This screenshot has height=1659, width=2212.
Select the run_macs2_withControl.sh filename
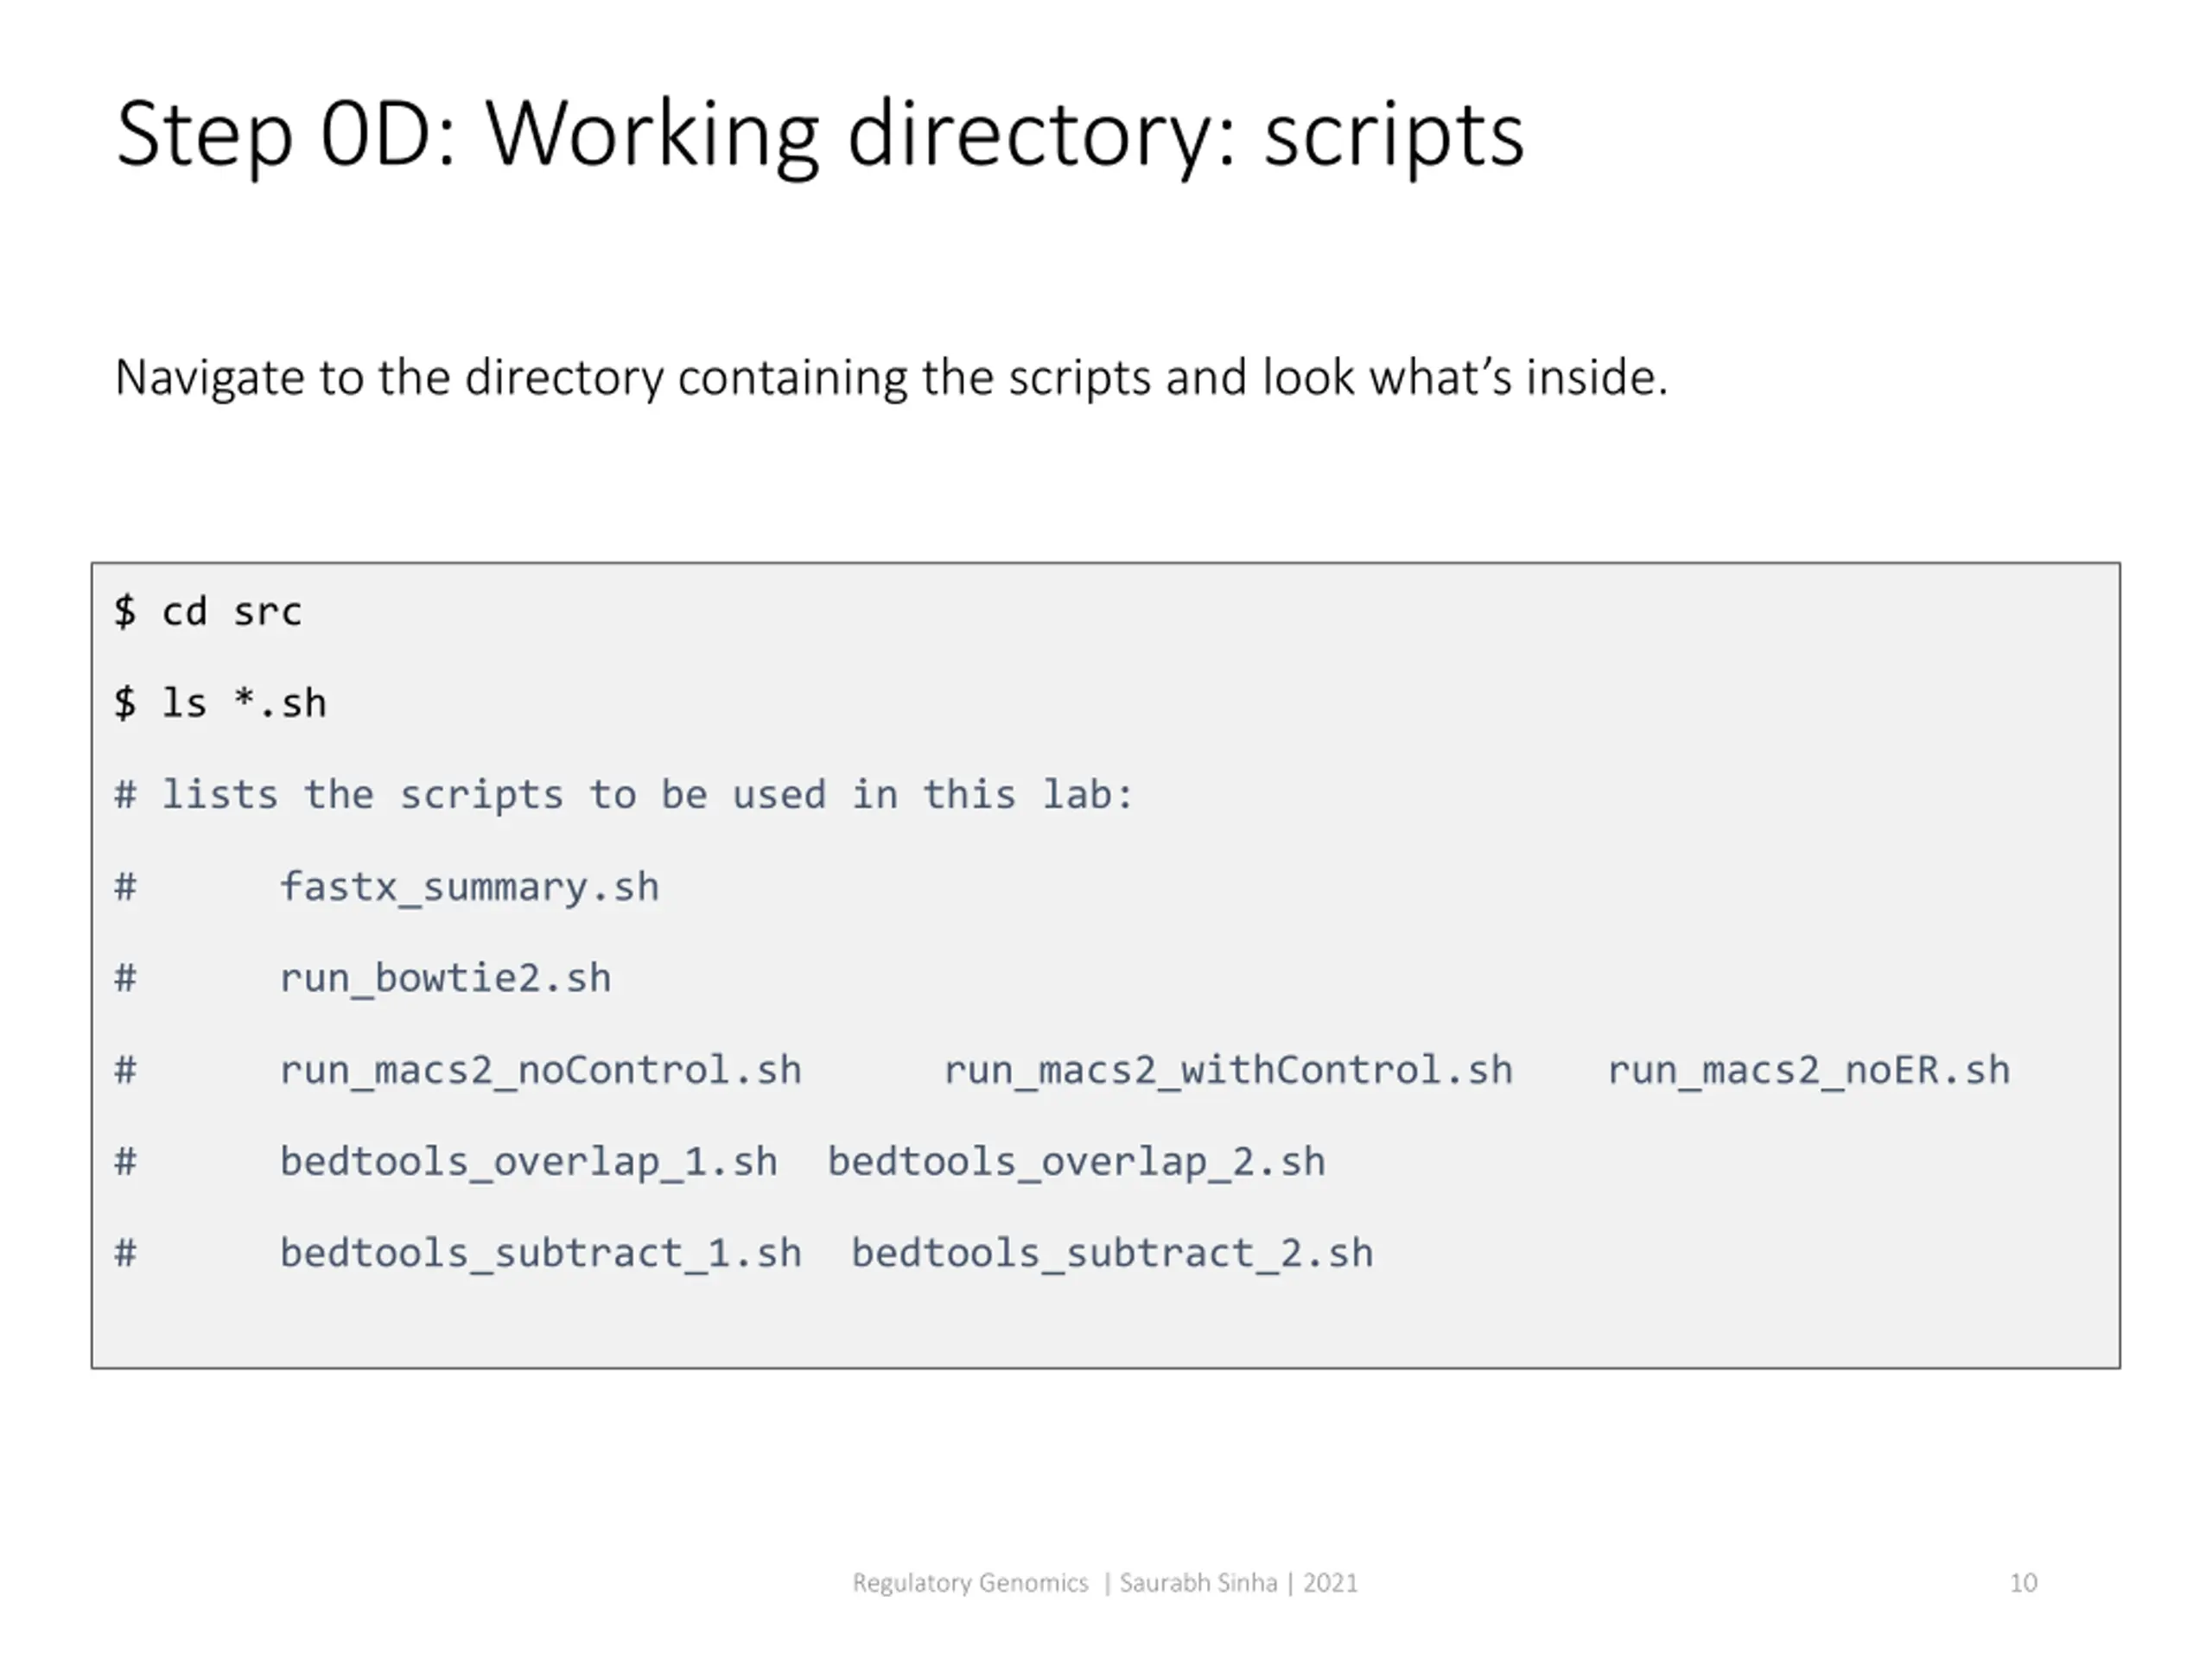point(1227,1070)
